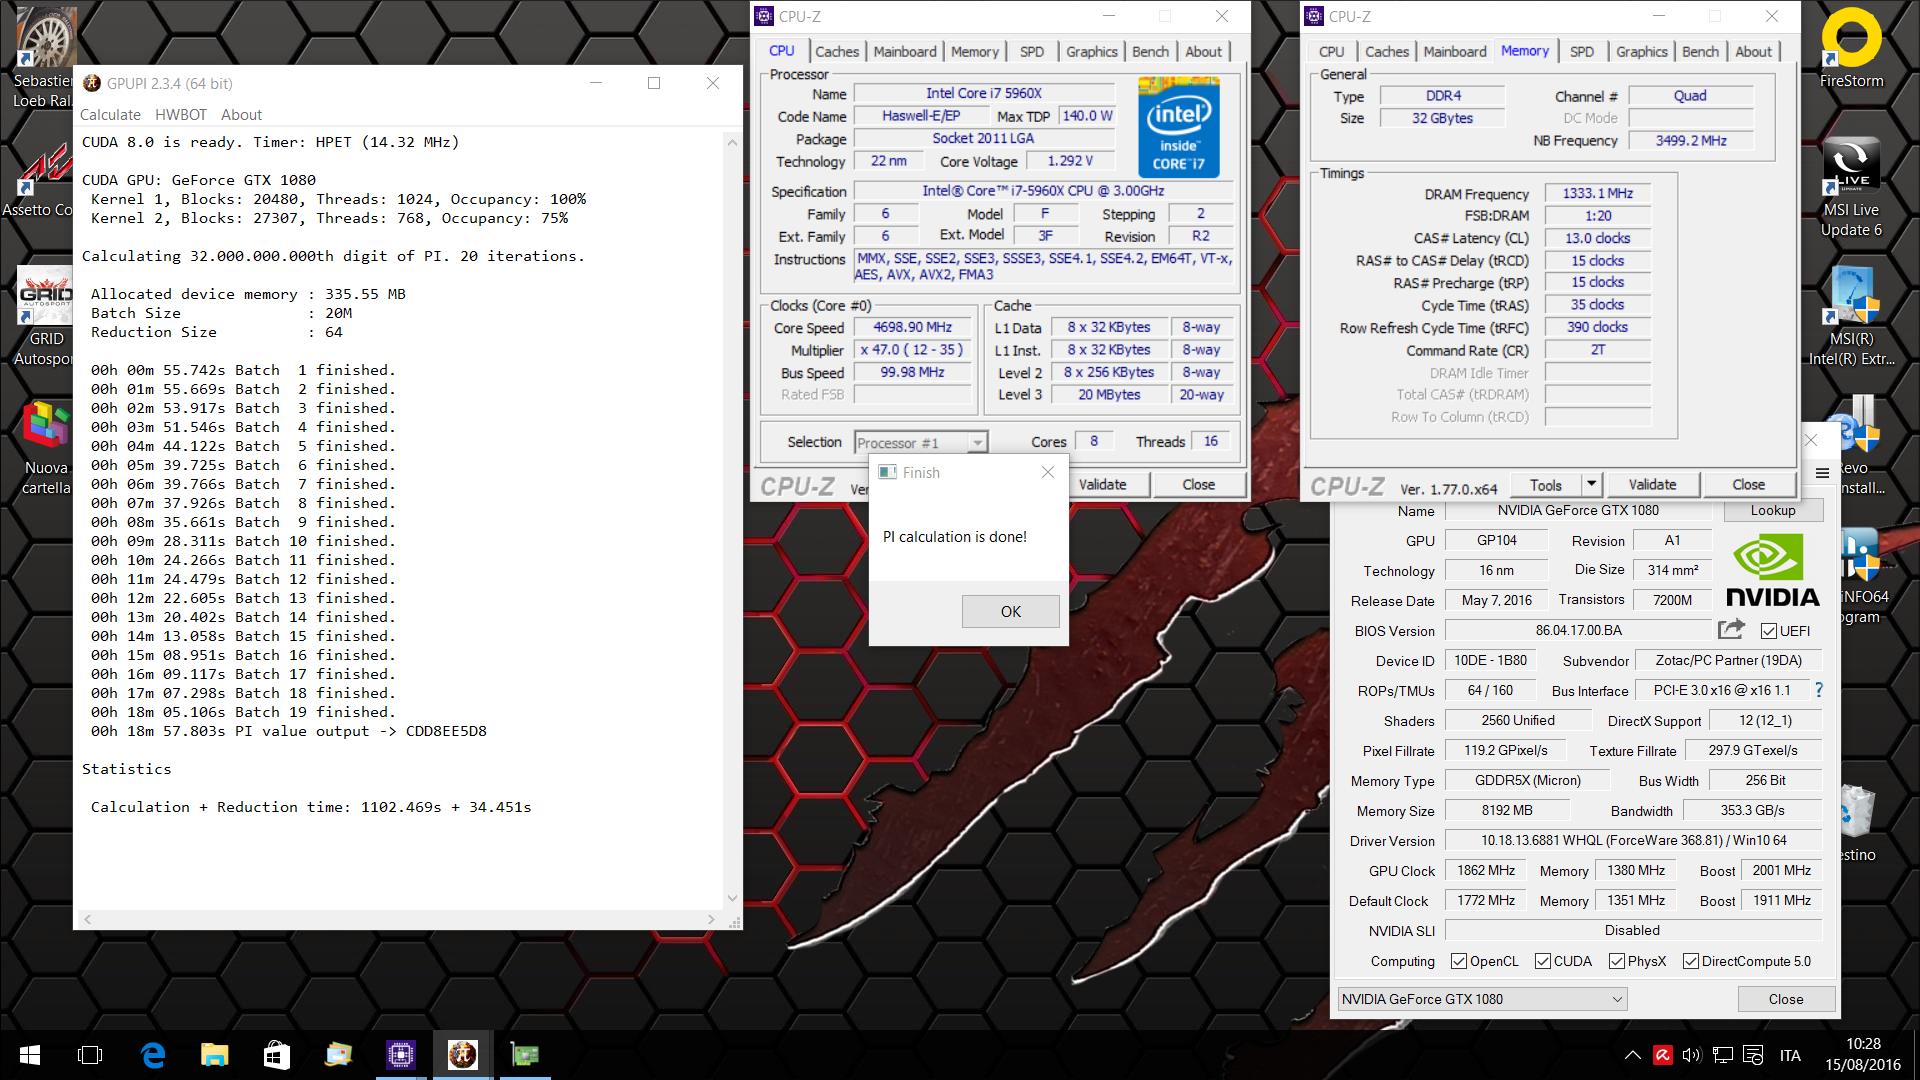Screen dimensions: 1920x1080
Task: Switch to Mainboard tab in left CPU-Z
Action: (905, 52)
